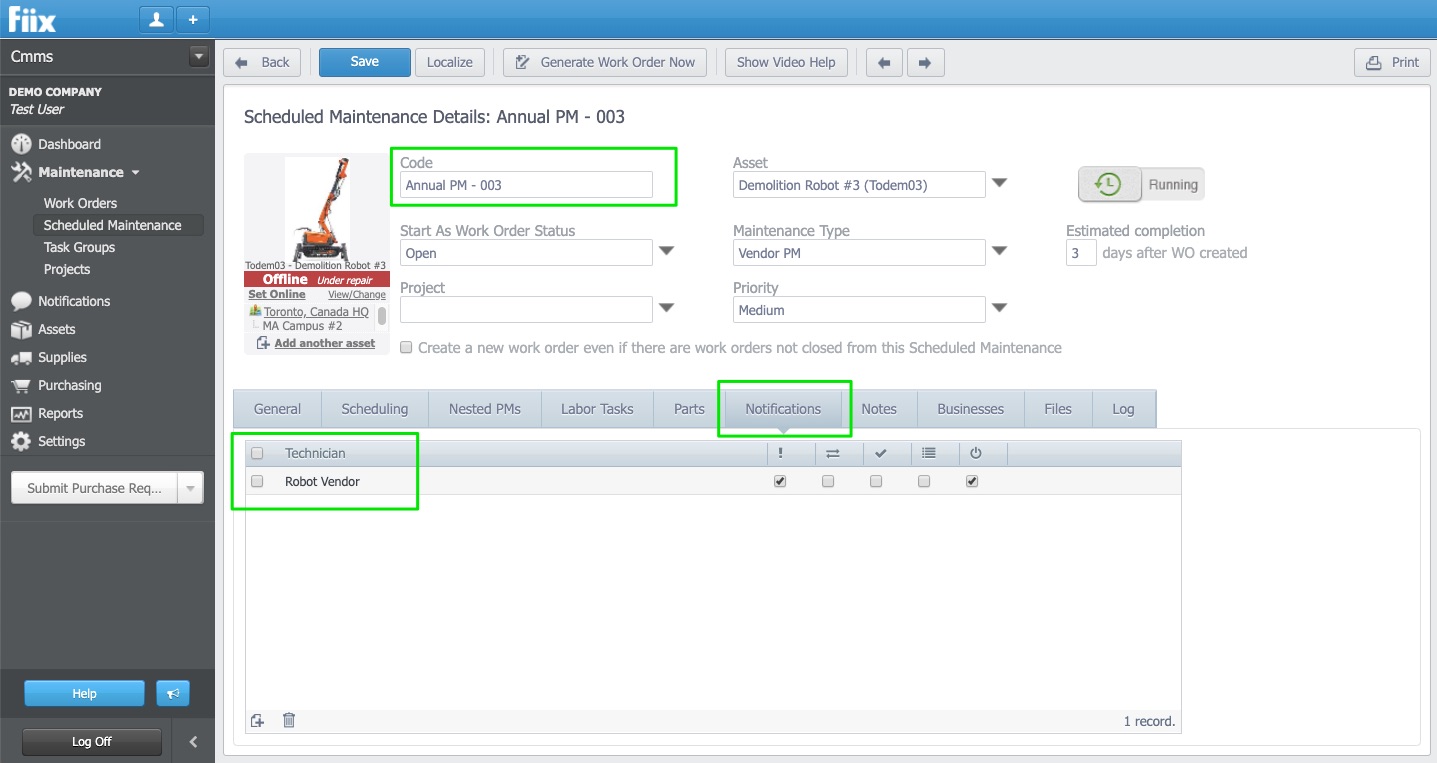1437x763 pixels.
Task: Check the Robot Vendor row checkbox
Action: click(257, 481)
